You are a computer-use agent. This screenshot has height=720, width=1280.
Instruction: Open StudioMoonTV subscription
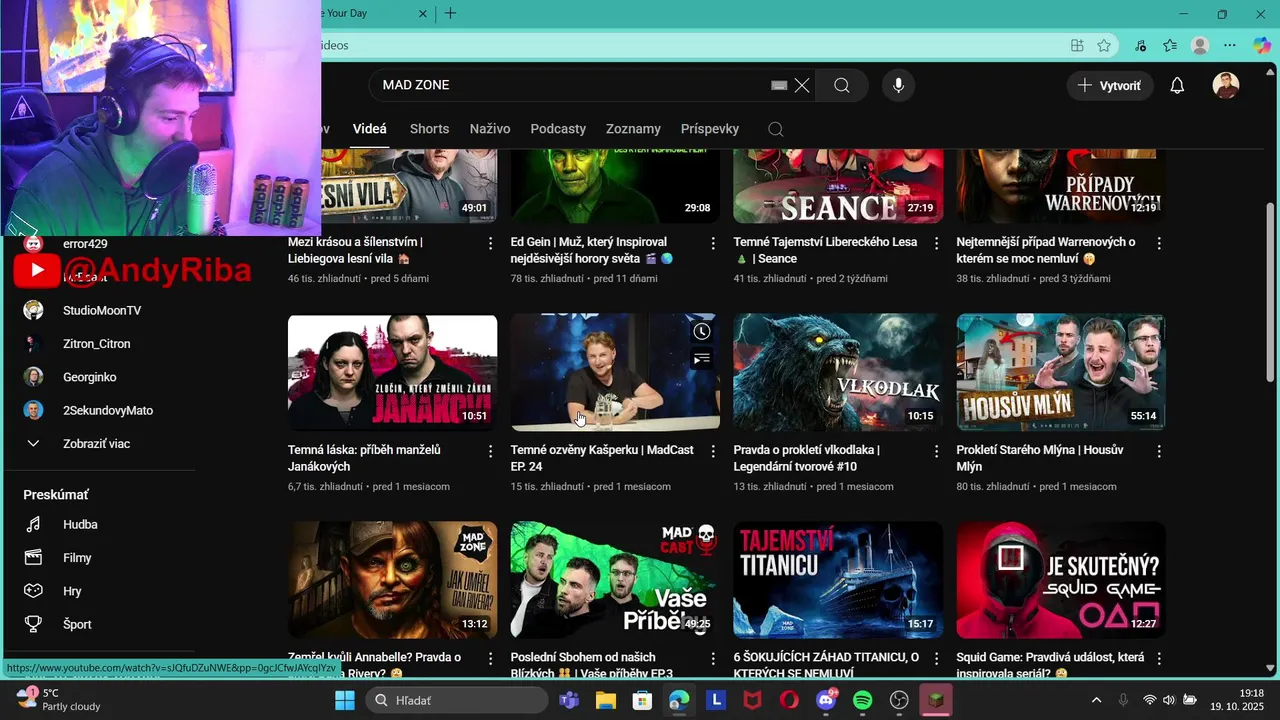[100, 311]
